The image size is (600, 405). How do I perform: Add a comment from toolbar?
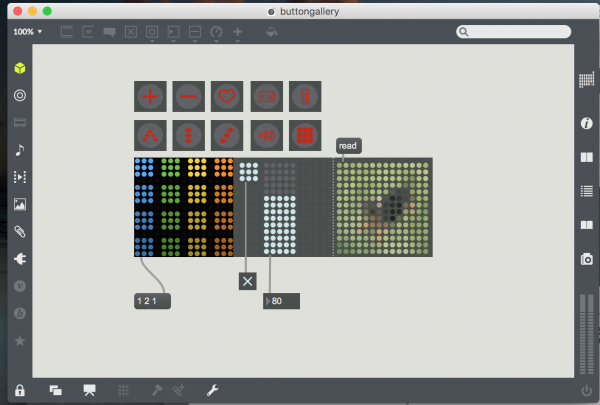tap(109, 32)
